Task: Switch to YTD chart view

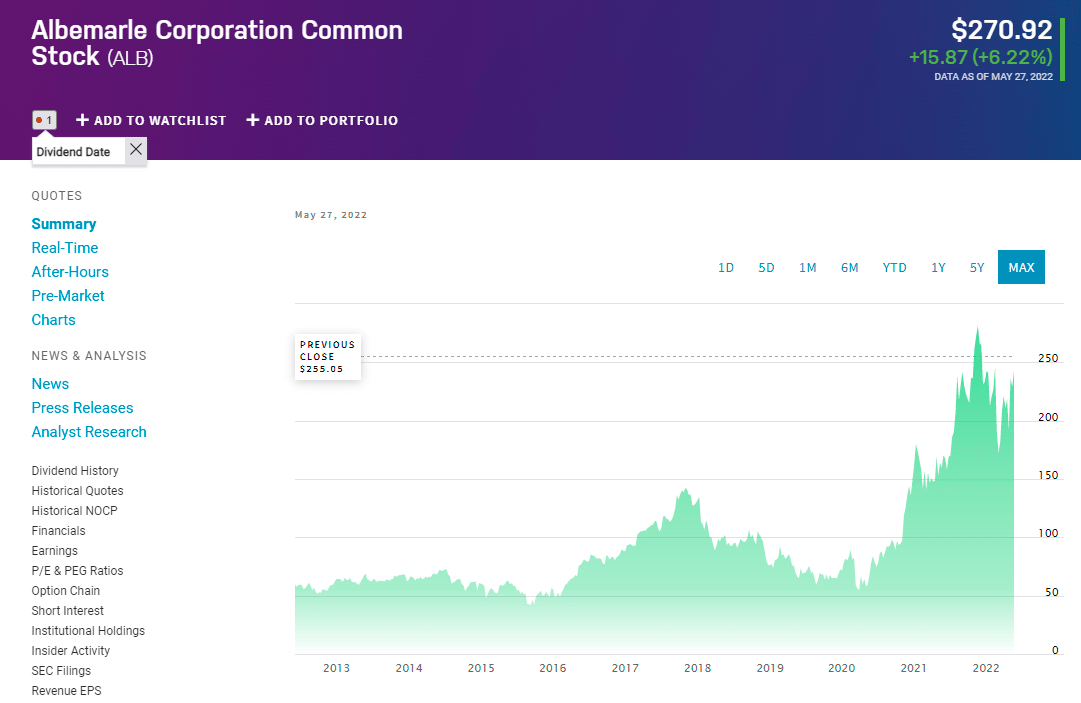Action: (894, 267)
